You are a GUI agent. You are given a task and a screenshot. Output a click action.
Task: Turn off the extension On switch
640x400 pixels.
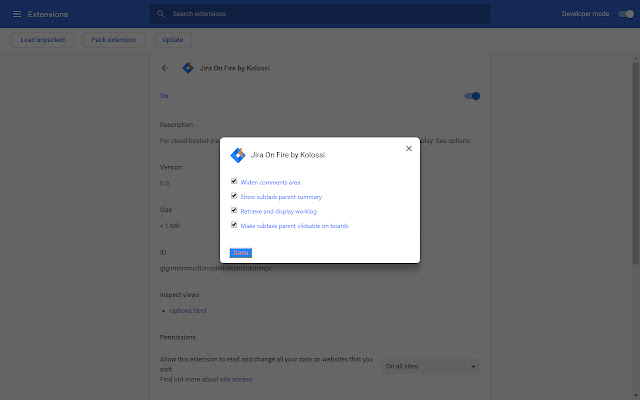[472, 96]
